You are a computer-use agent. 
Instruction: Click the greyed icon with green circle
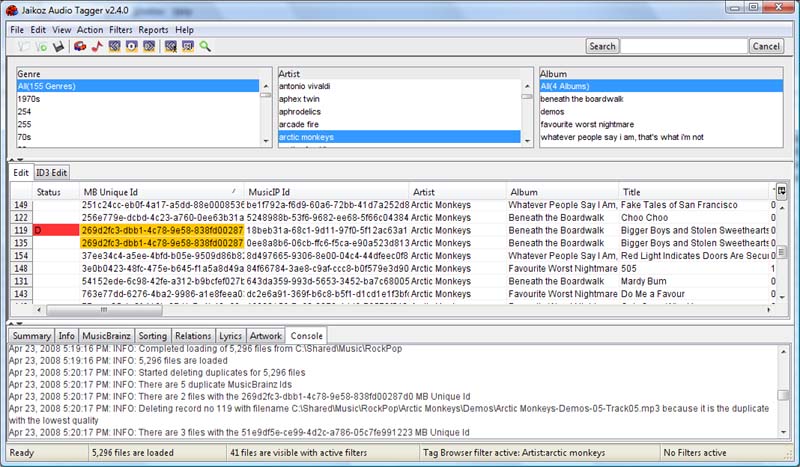(x=41, y=46)
